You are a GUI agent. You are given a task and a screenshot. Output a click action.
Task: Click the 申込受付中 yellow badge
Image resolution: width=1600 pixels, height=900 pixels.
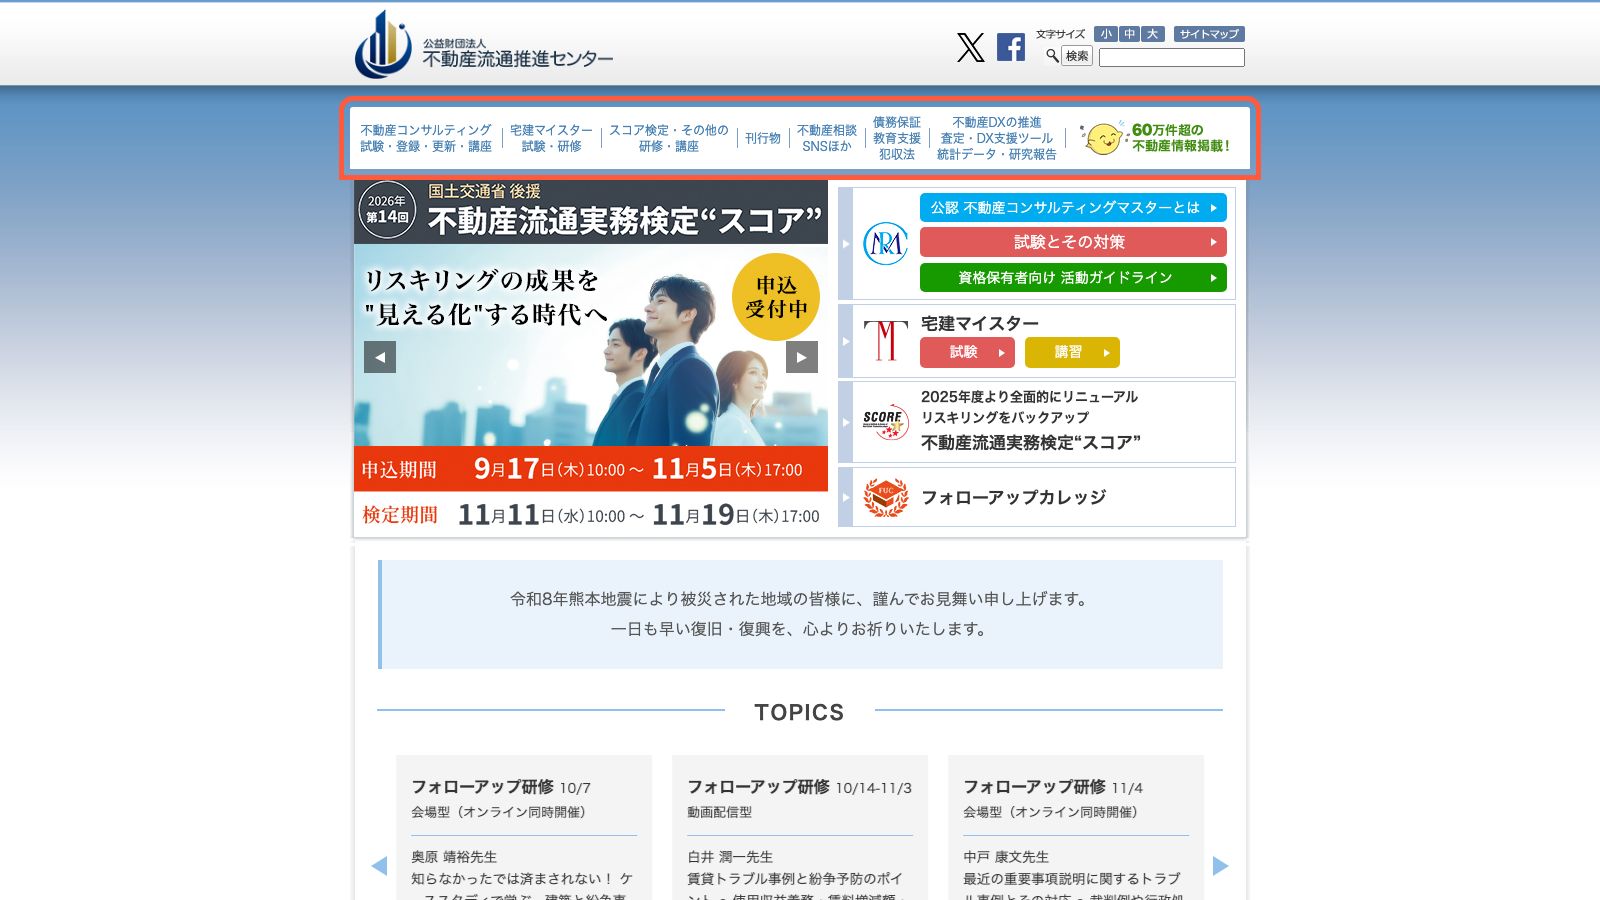pos(776,297)
